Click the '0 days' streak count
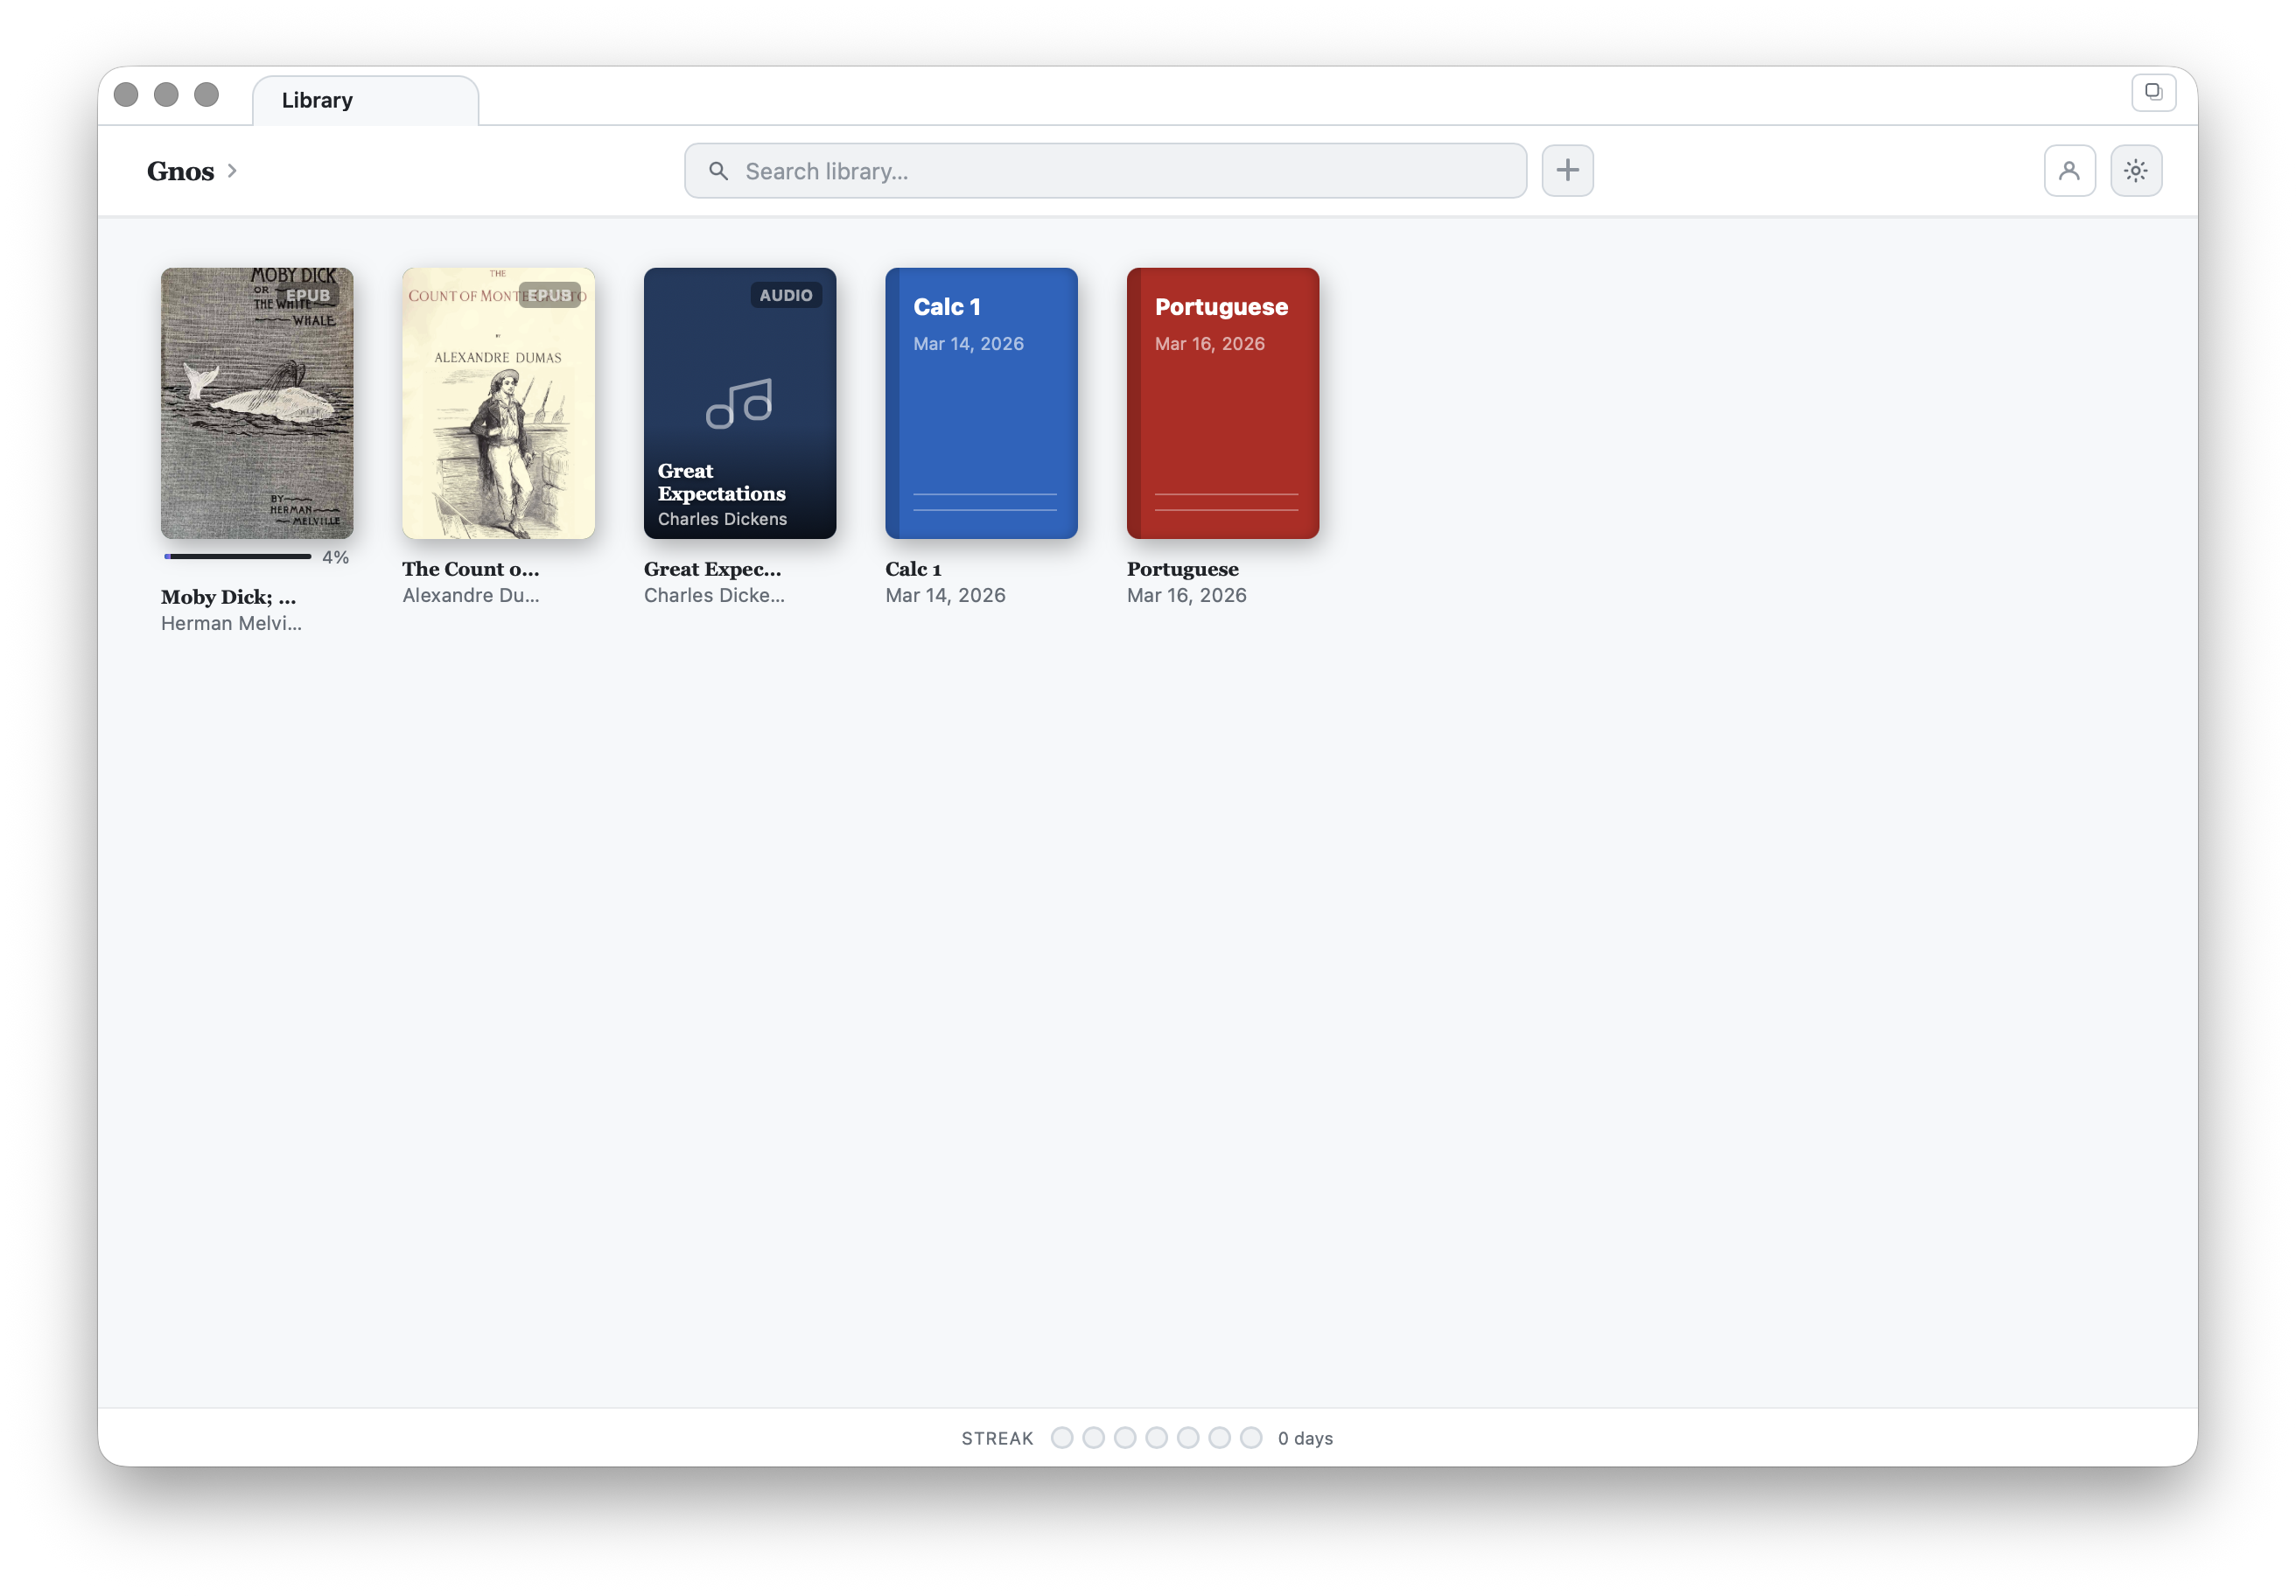This screenshot has width=2296, height=1596. (1305, 1438)
